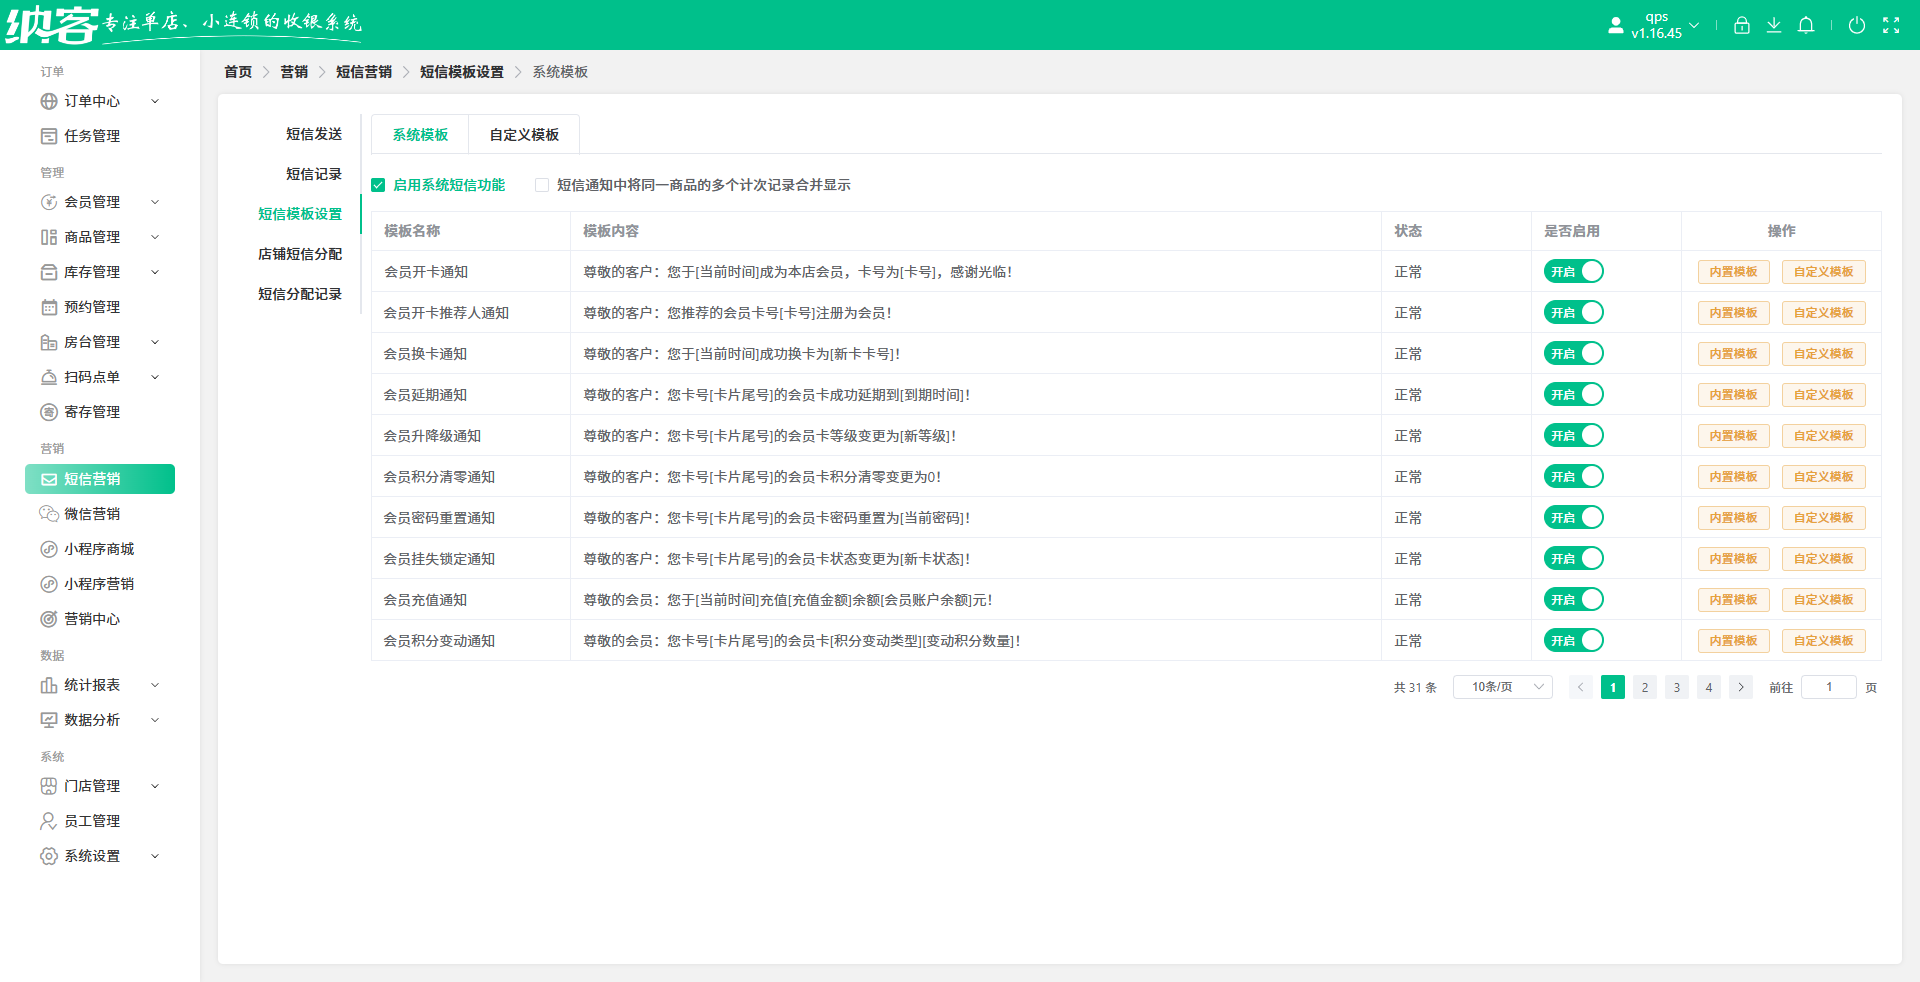Click the power logout icon
The height and width of the screenshot is (982, 1920).
1857,25
